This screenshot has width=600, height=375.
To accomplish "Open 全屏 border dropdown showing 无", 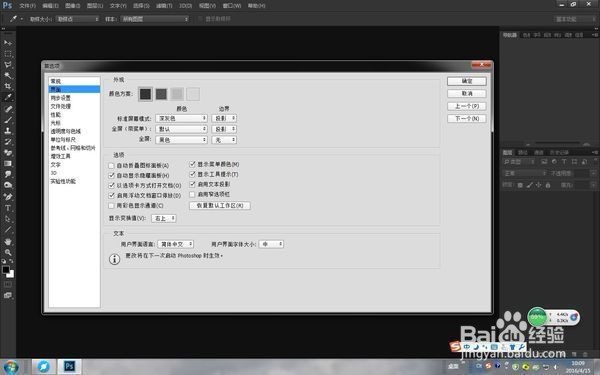I will click(x=224, y=140).
